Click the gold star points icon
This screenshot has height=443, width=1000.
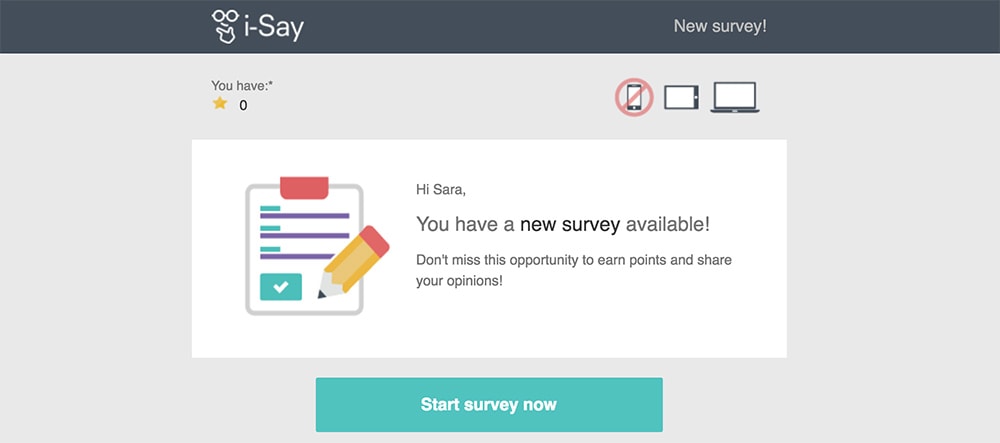pos(220,103)
